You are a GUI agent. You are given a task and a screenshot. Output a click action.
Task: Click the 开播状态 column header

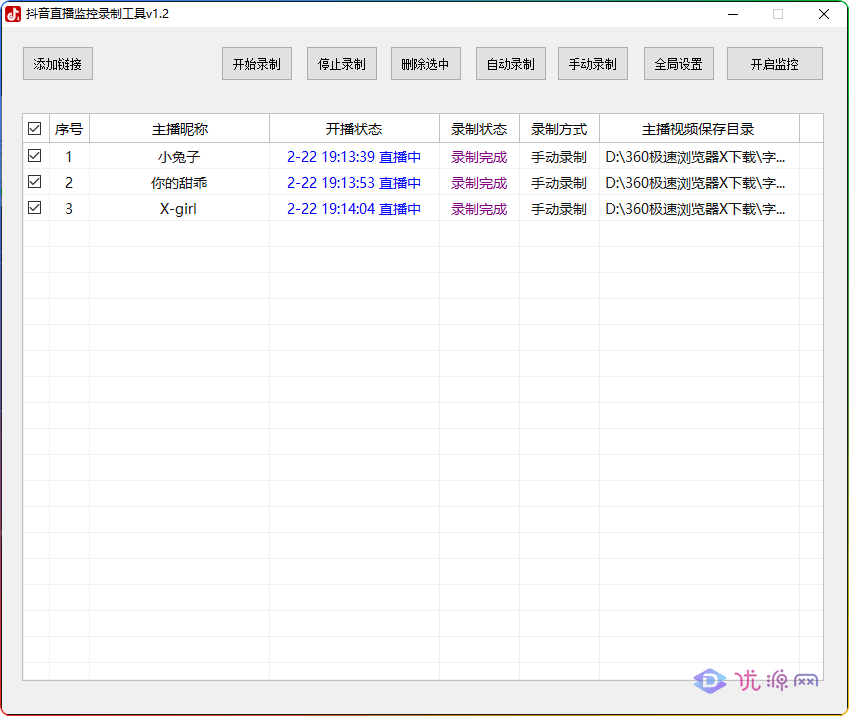(354, 129)
